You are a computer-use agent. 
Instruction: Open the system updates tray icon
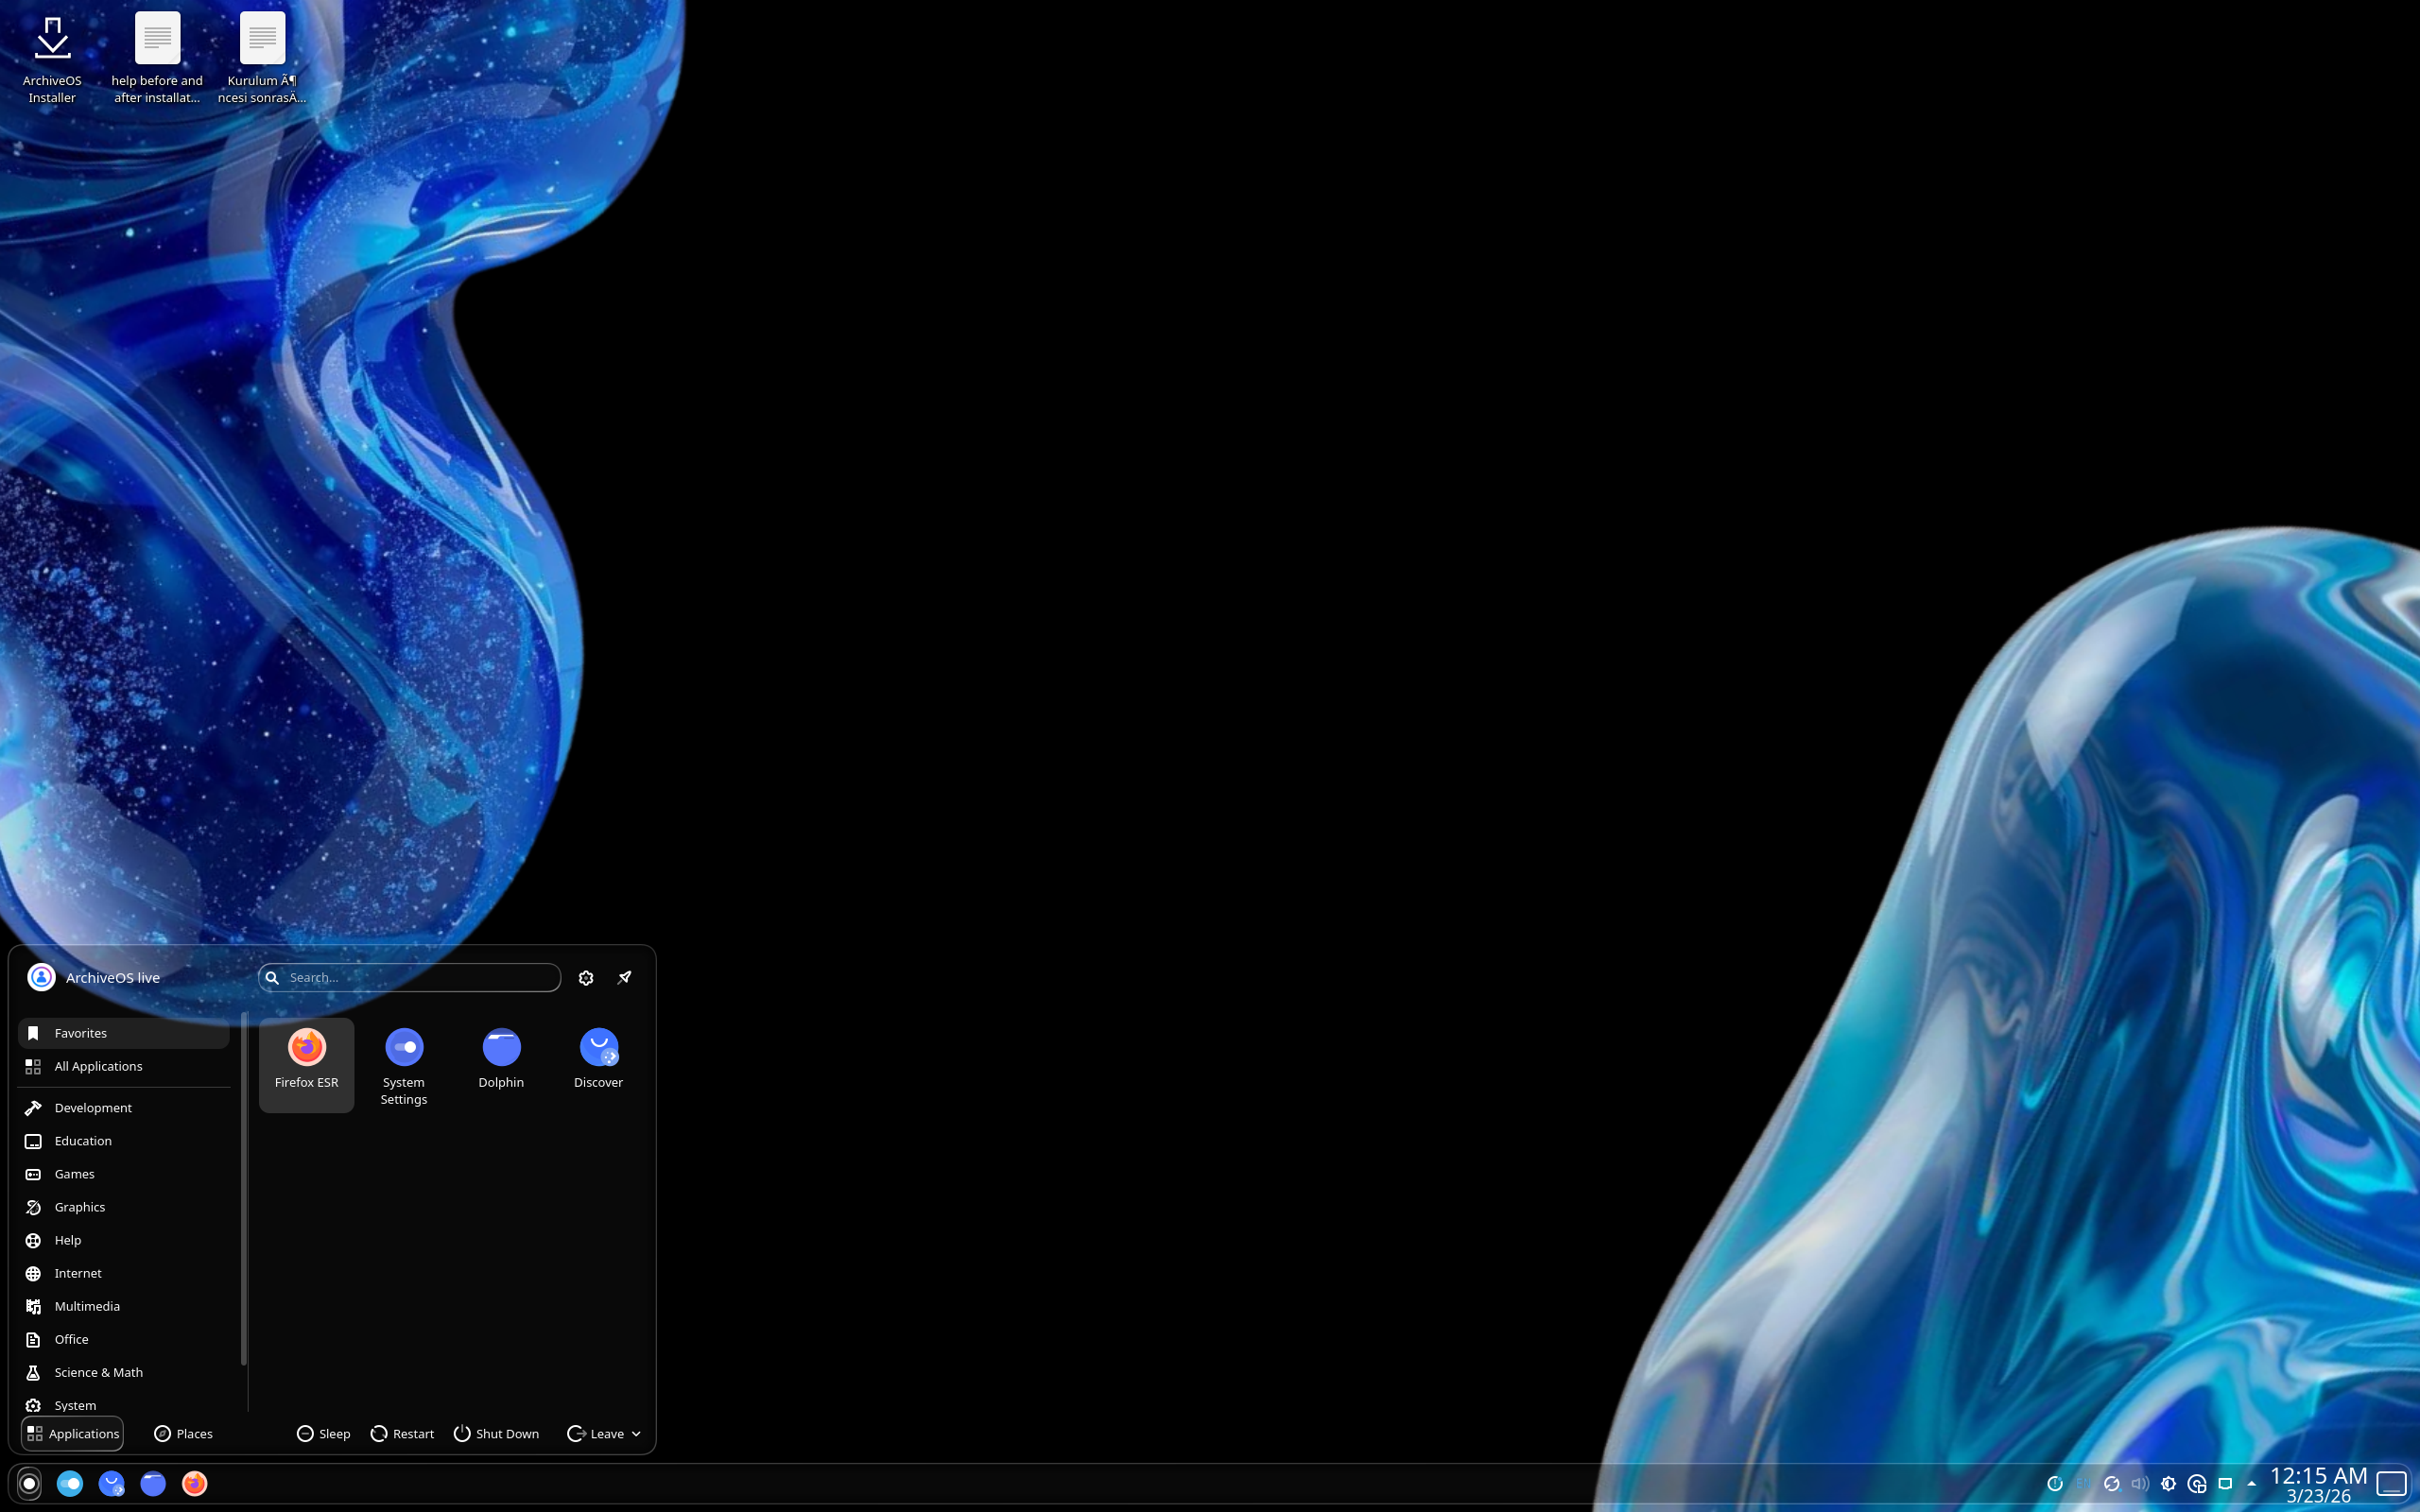click(x=2111, y=1484)
